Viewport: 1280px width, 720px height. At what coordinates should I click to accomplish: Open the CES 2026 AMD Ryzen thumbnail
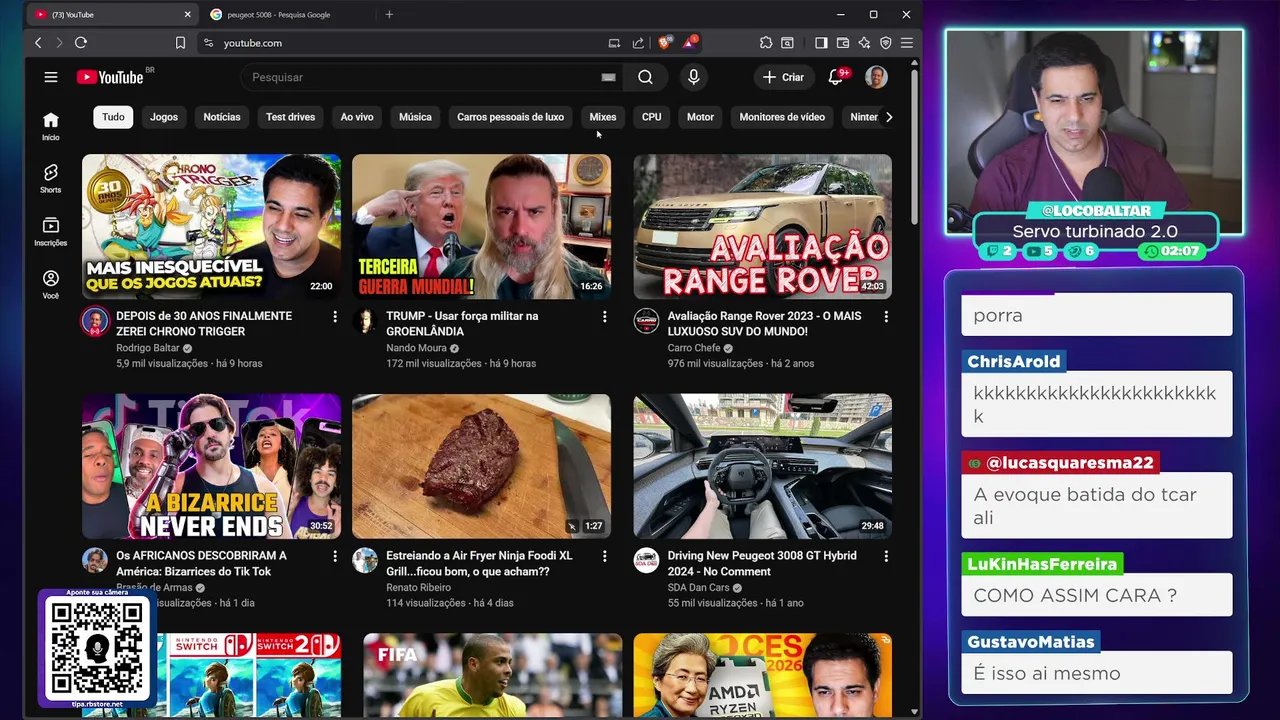coord(762,675)
